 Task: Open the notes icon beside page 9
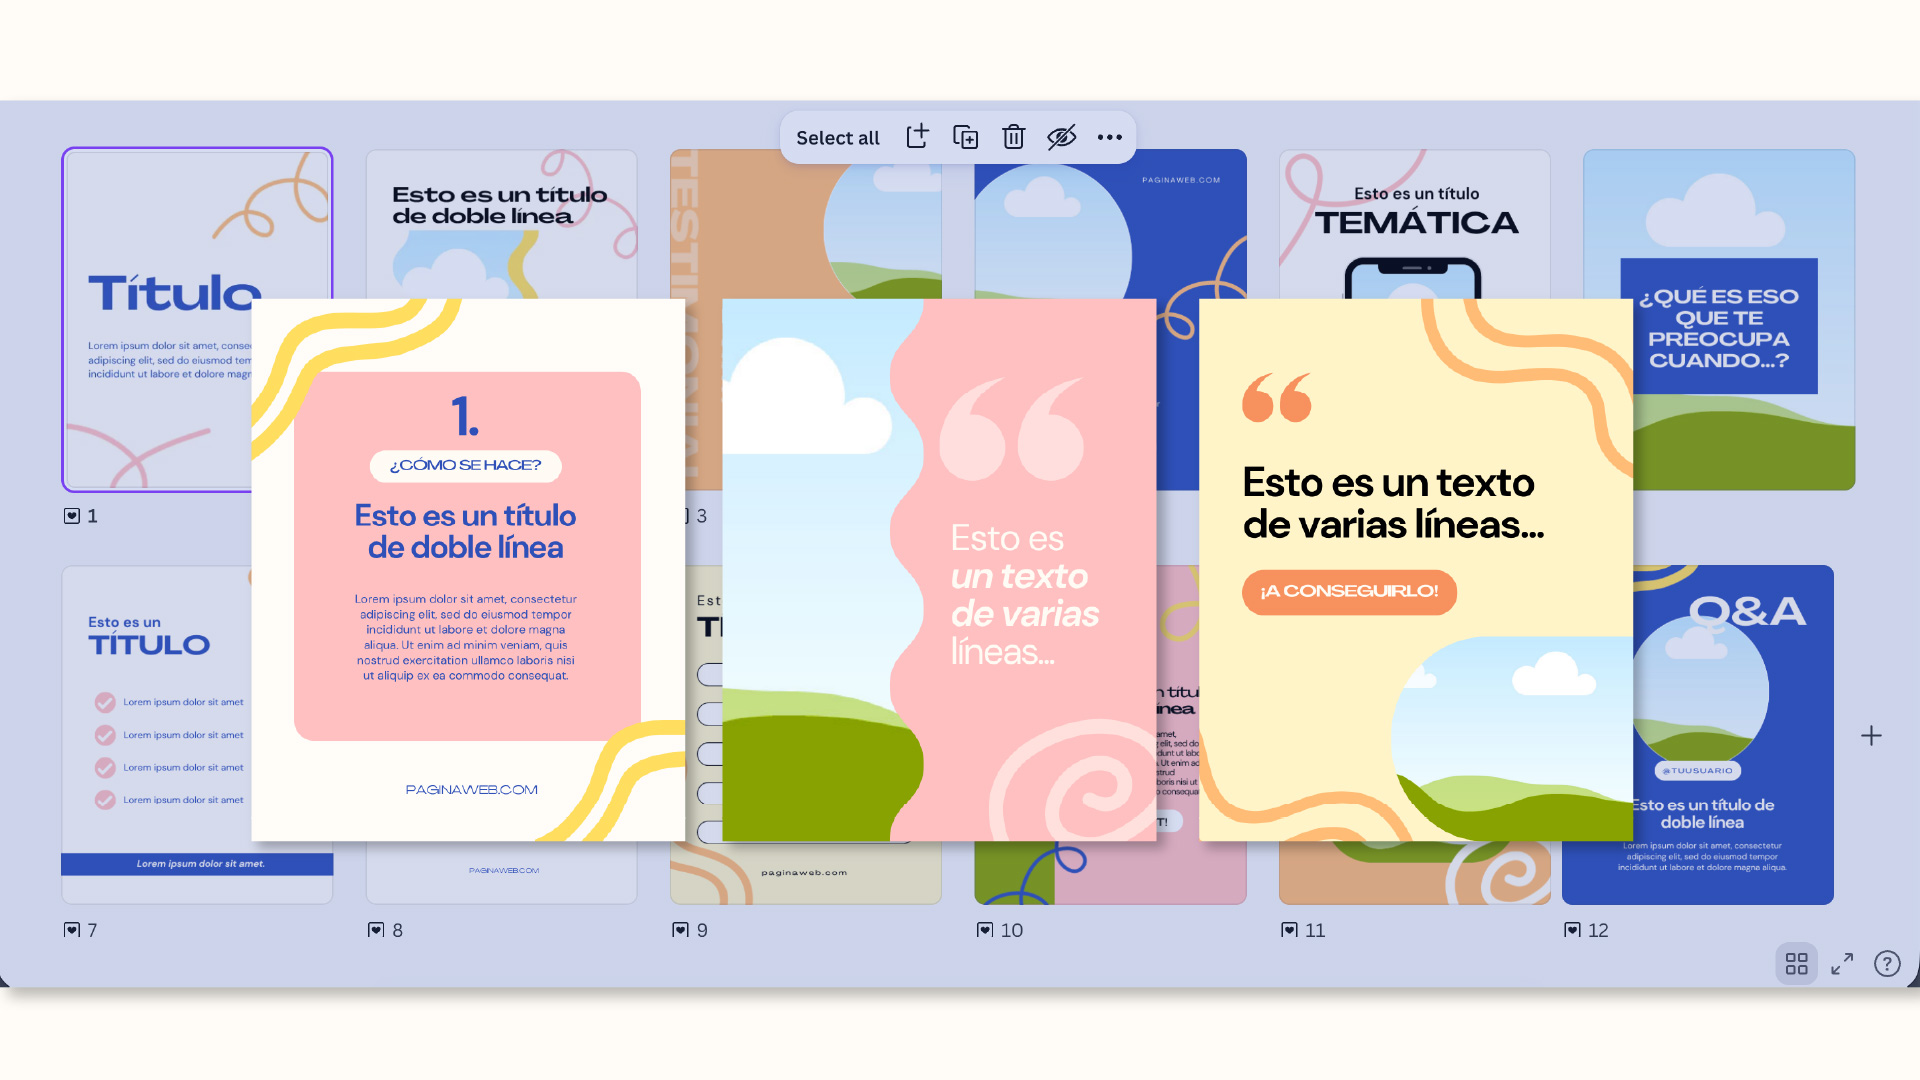pyautogui.click(x=680, y=930)
